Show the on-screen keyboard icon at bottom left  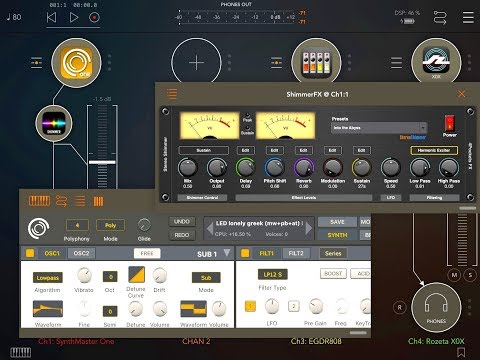point(21,352)
